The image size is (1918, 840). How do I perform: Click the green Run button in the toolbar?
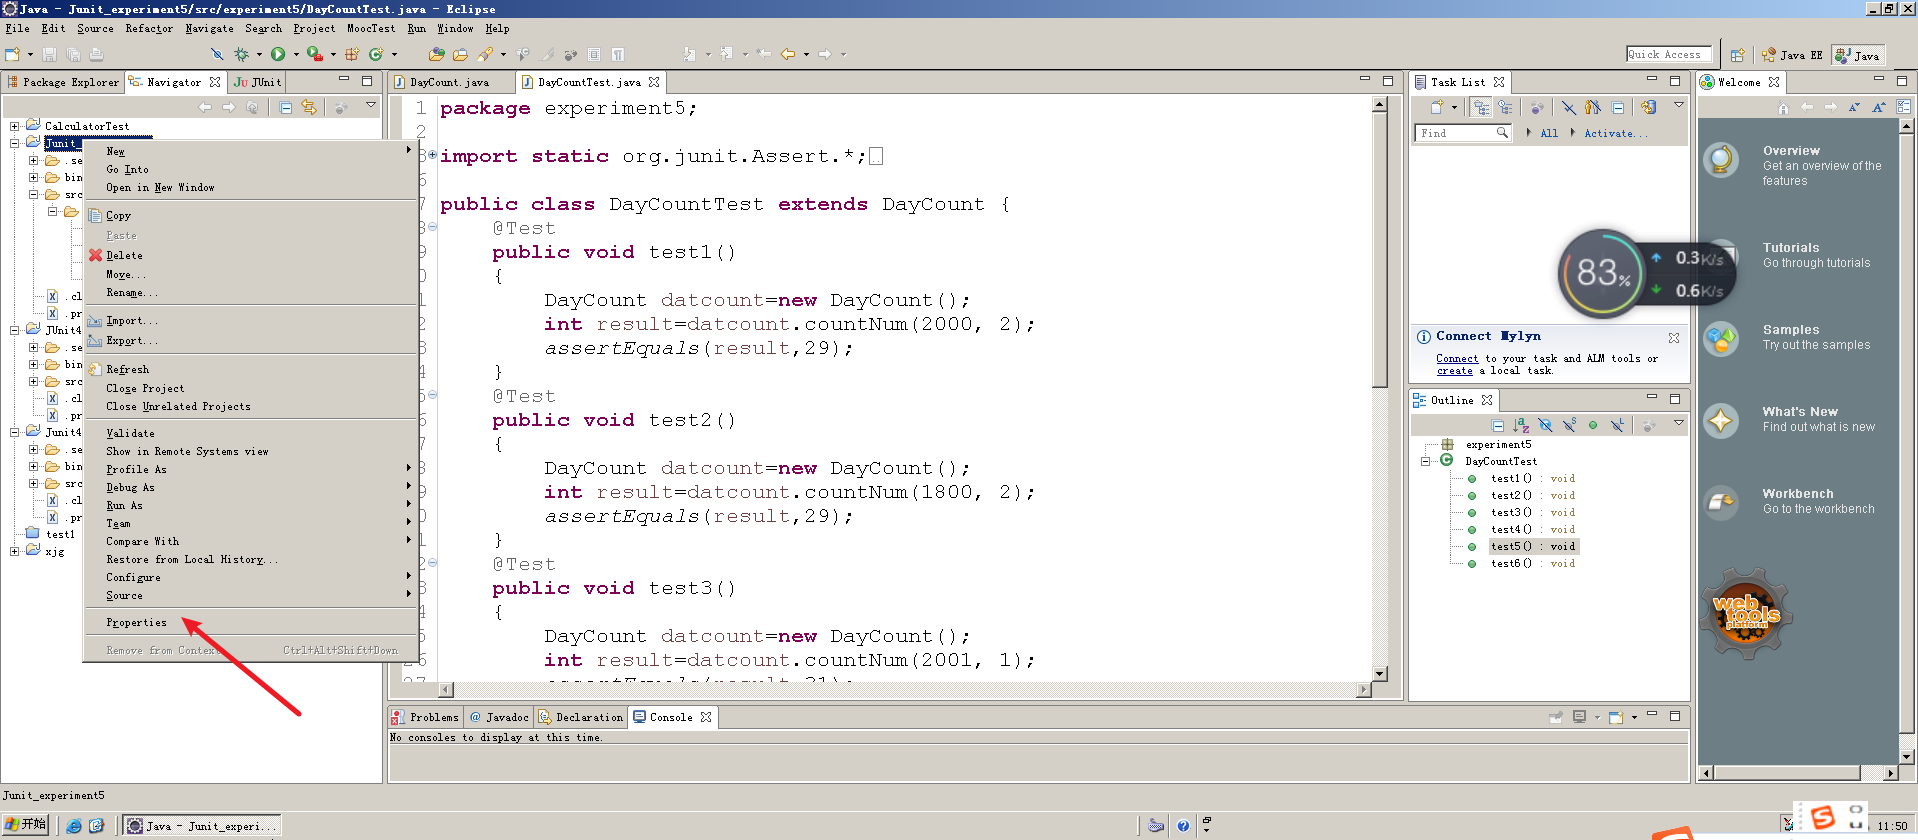(278, 54)
